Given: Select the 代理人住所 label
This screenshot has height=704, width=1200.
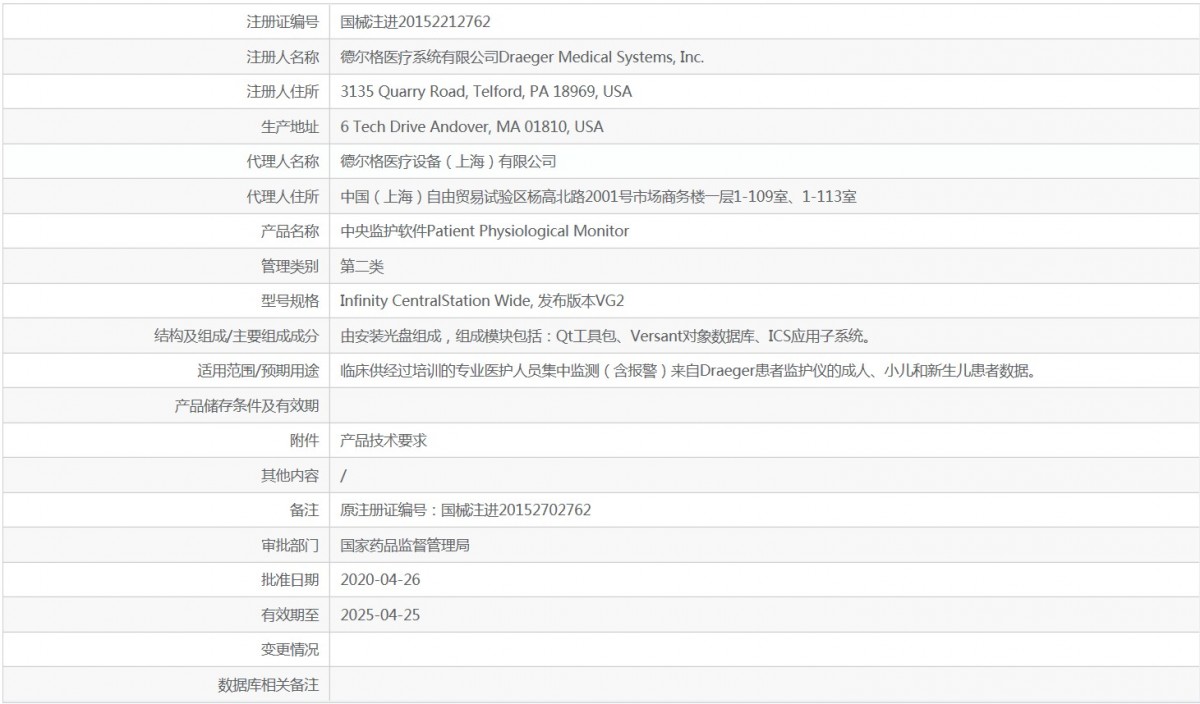Looking at the screenshot, I should pyautogui.click(x=283, y=196).
